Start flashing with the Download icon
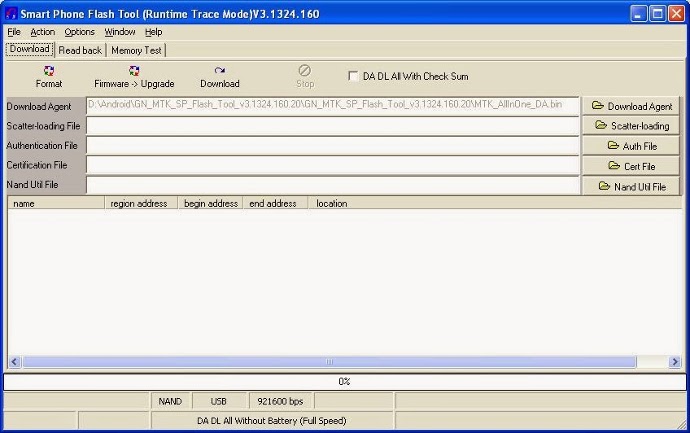 click(x=219, y=76)
